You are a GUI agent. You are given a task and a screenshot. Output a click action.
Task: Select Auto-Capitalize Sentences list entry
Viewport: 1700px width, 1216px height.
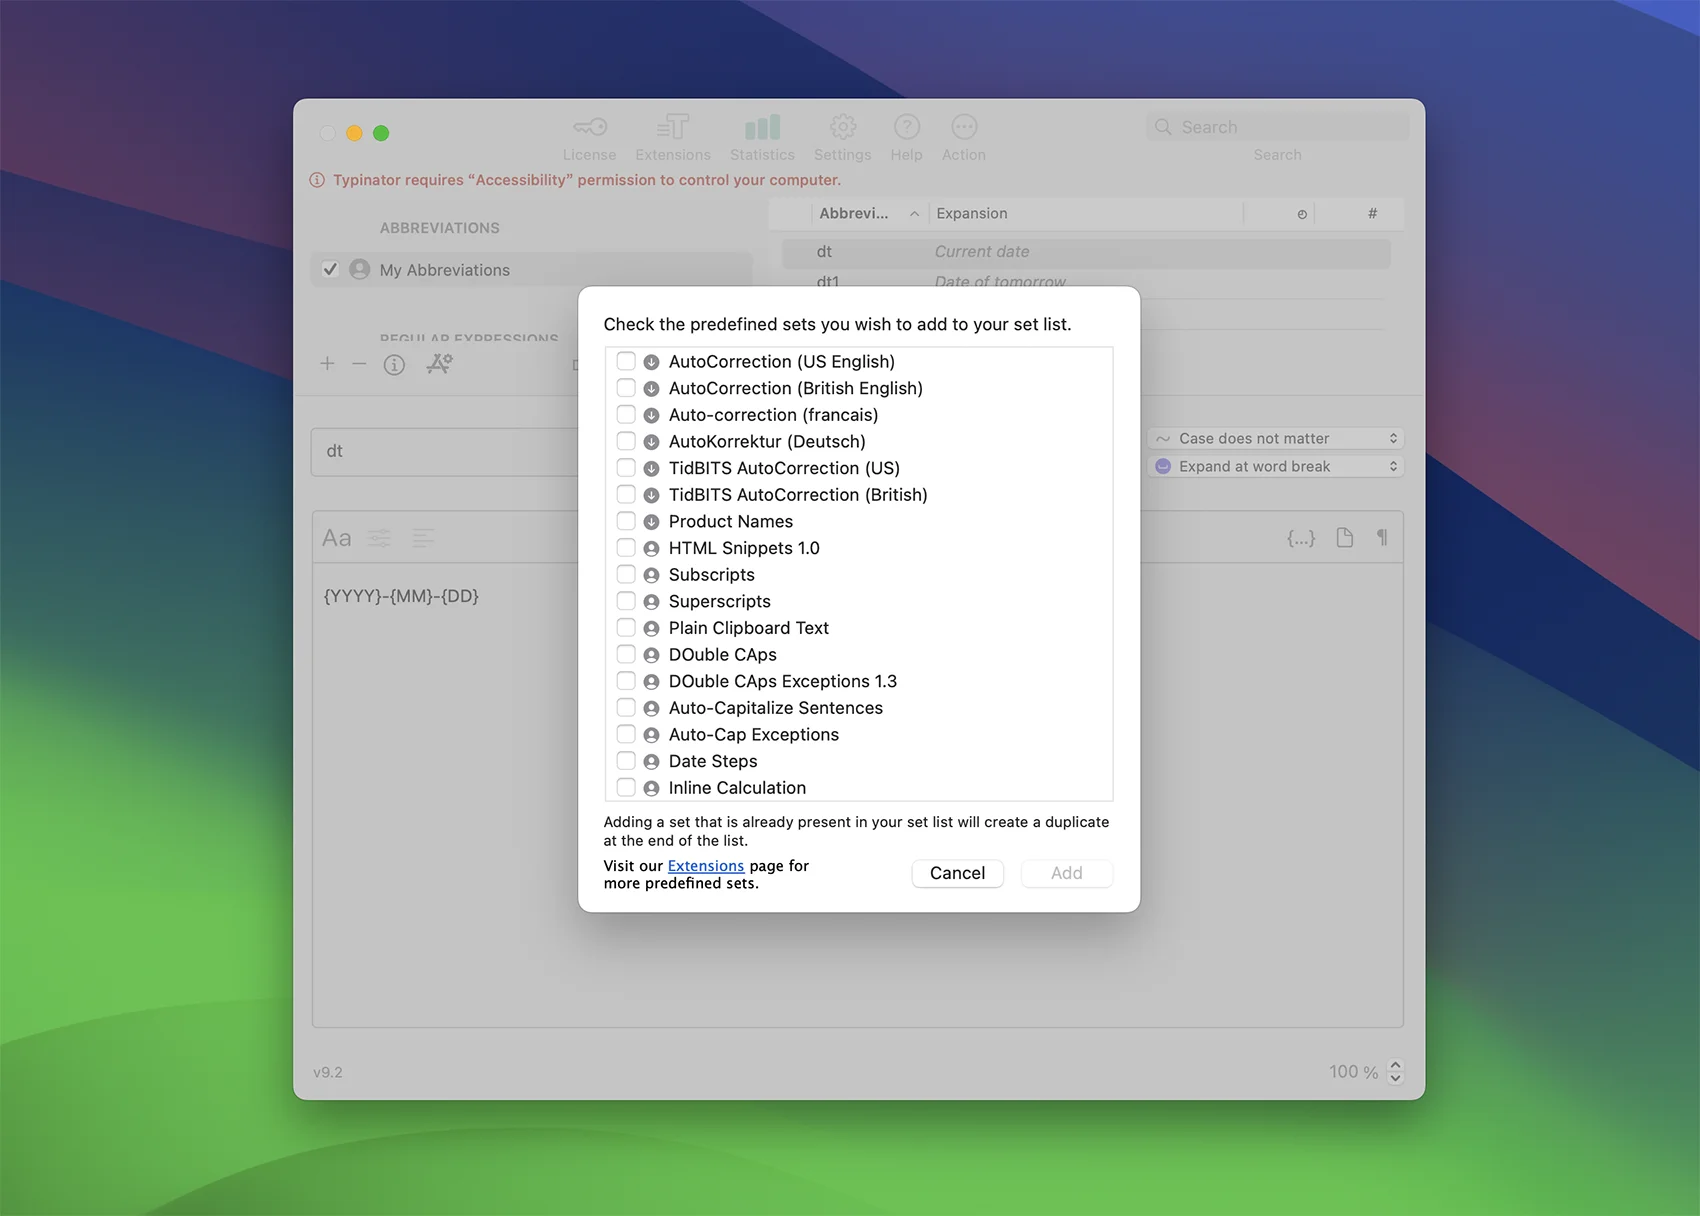[776, 708]
